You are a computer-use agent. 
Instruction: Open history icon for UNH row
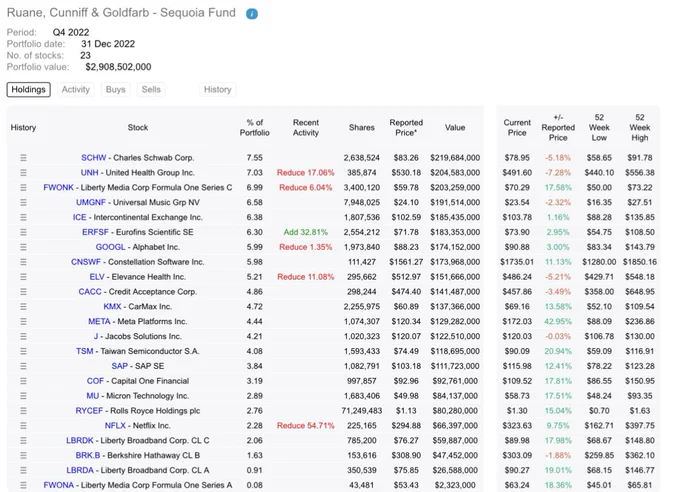coord(23,173)
